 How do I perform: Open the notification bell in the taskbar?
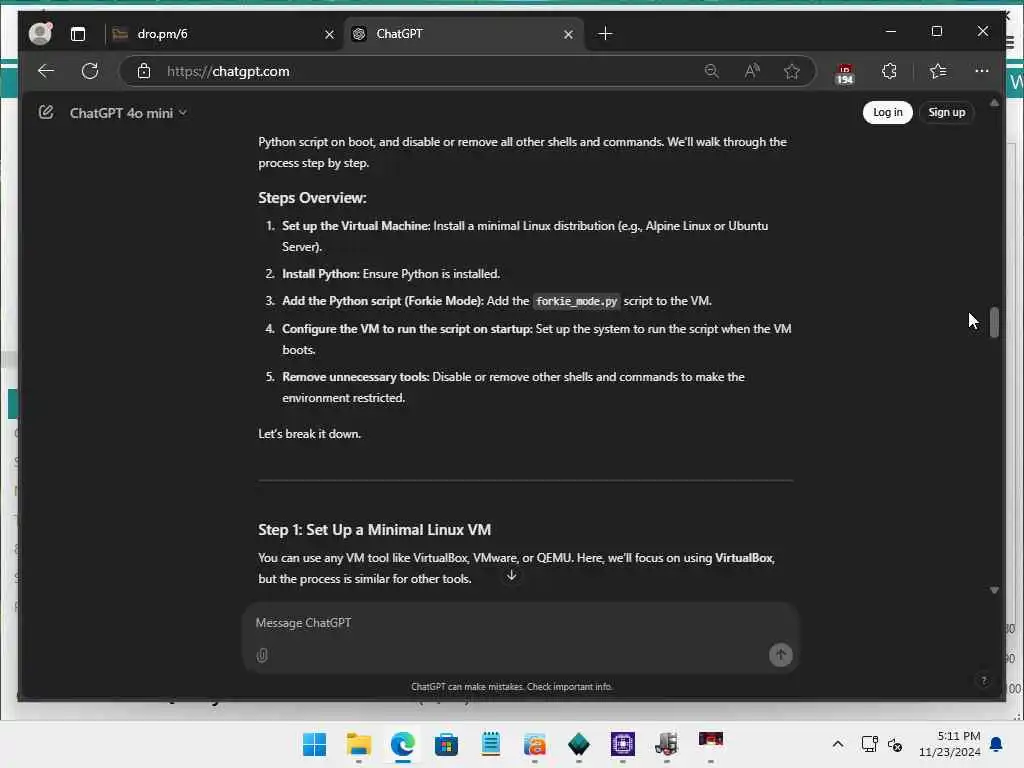click(x=996, y=744)
